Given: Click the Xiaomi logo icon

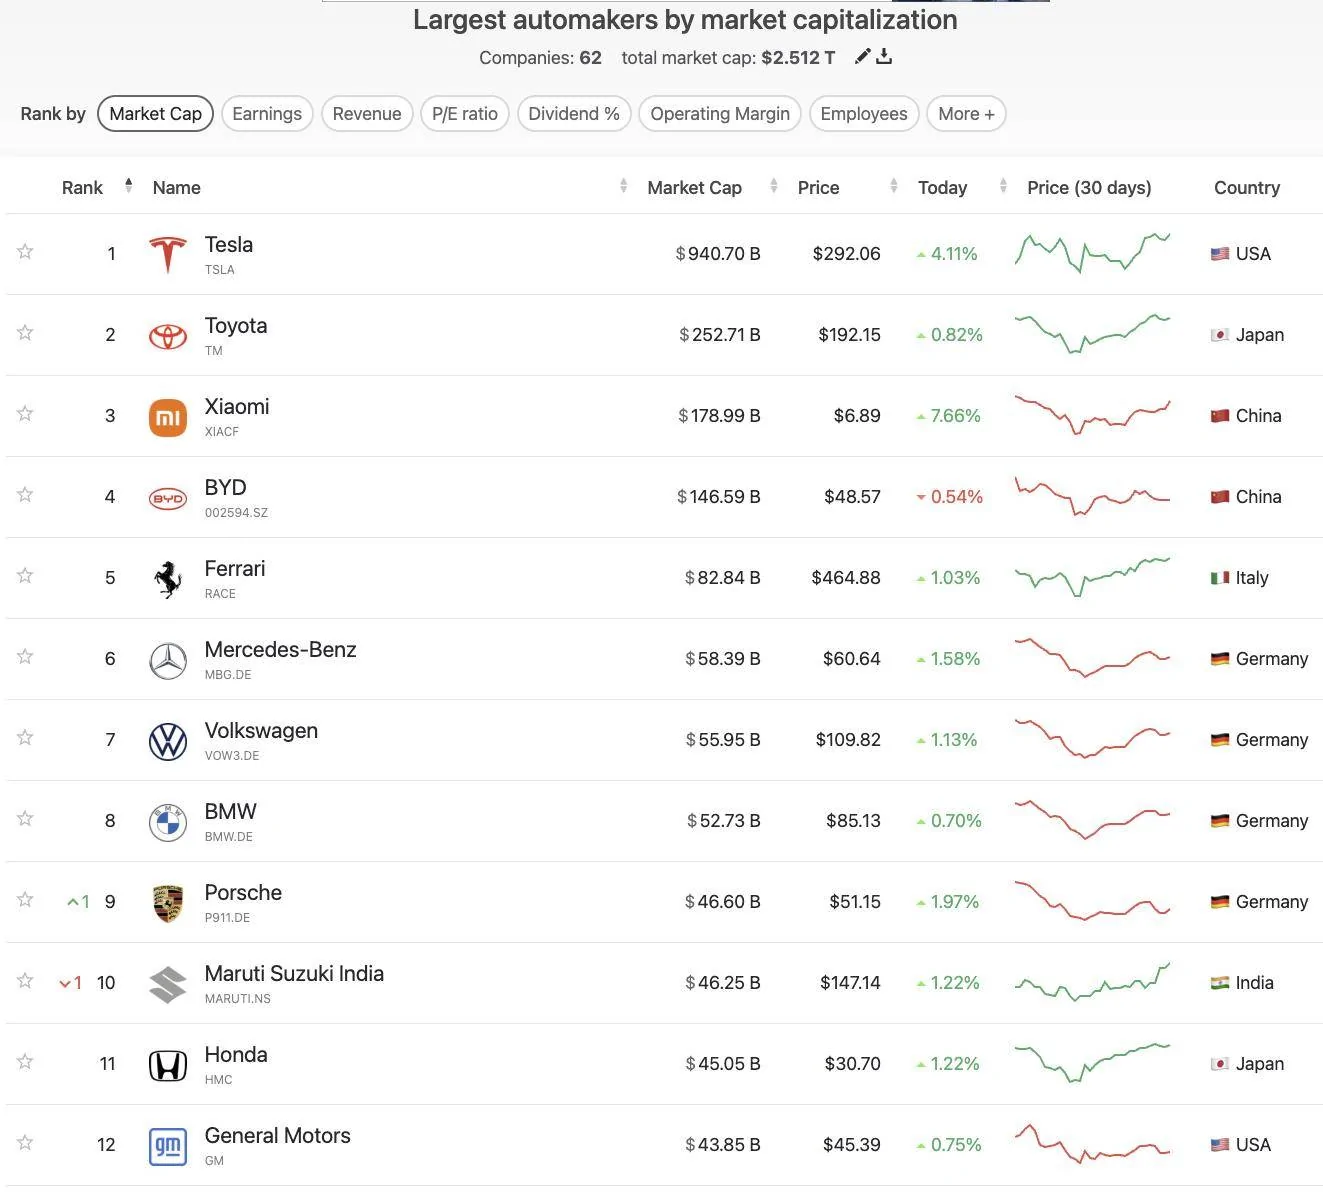Looking at the screenshot, I should 168,417.
